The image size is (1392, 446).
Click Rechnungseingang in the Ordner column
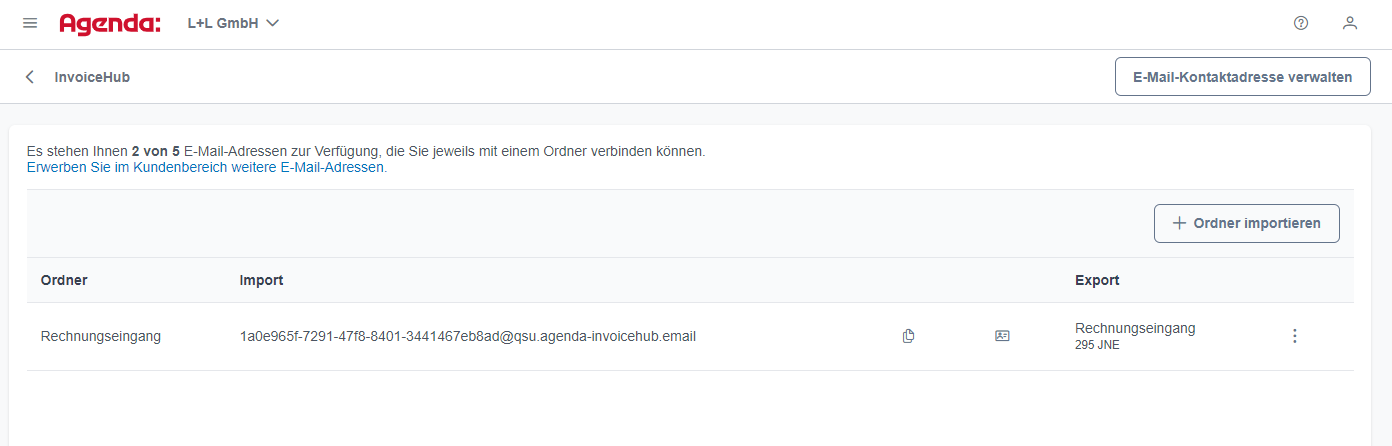101,336
